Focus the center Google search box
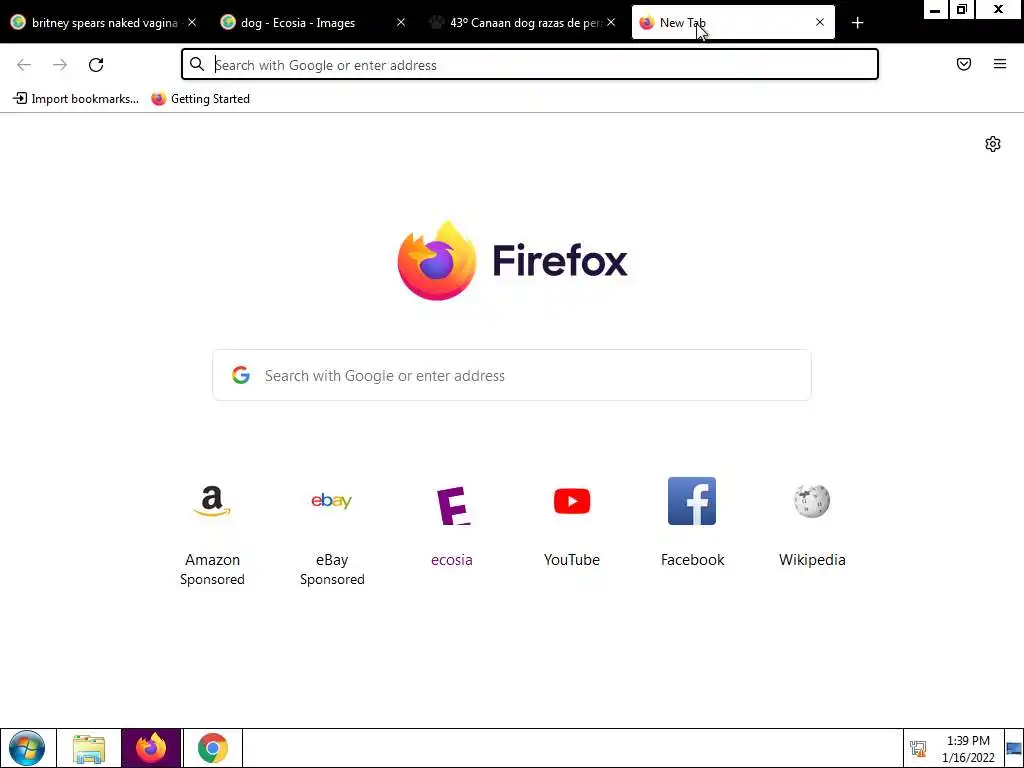This screenshot has width=1024, height=768. (512, 375)
